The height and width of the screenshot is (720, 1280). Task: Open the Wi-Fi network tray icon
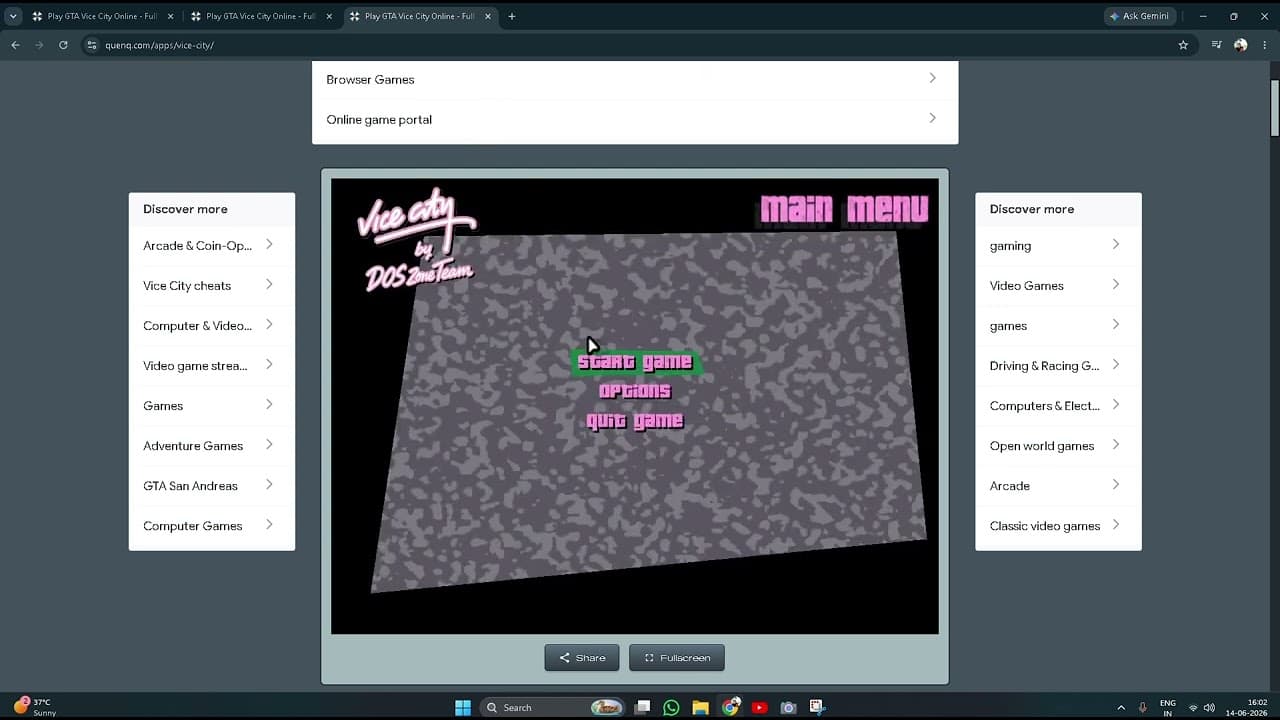pos(1192,707)
